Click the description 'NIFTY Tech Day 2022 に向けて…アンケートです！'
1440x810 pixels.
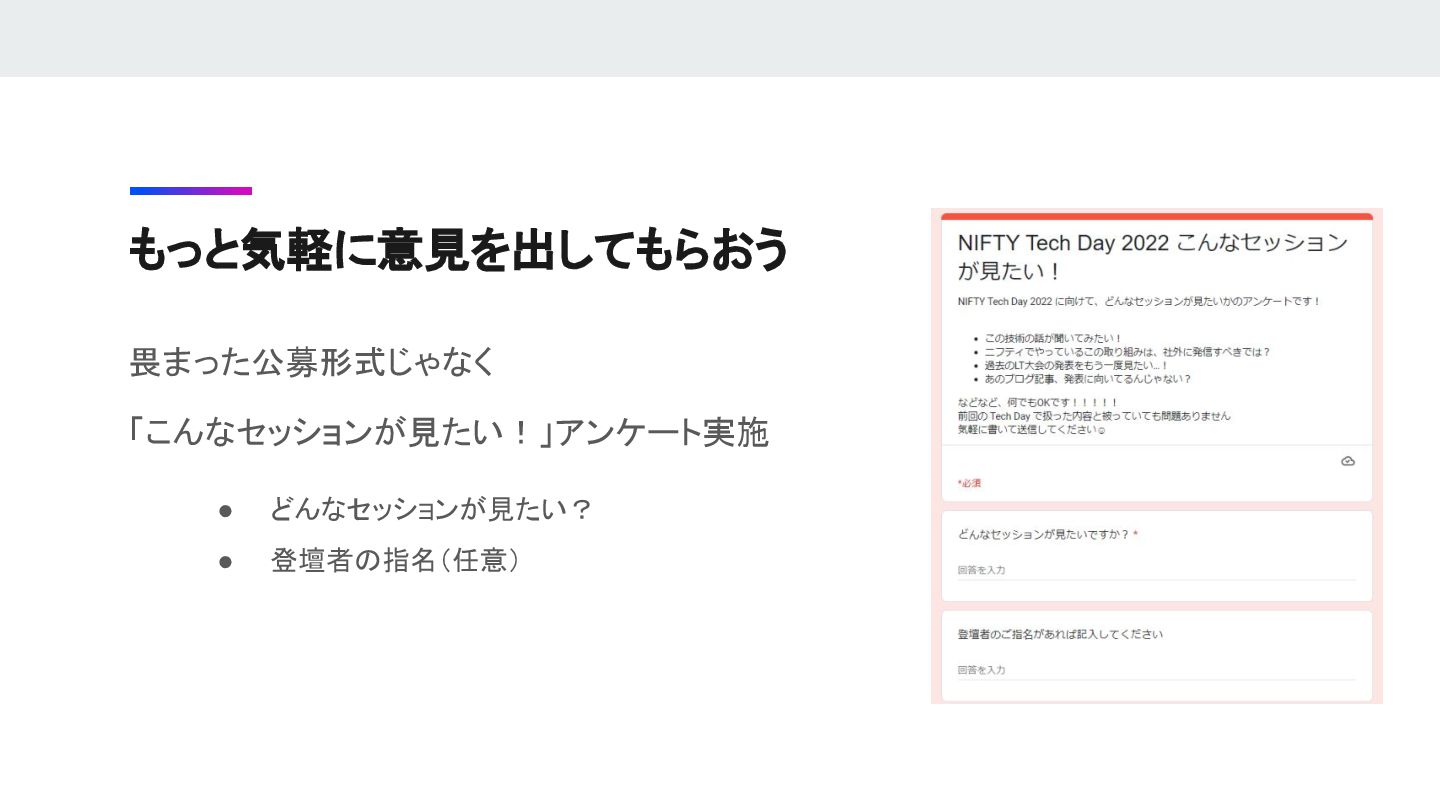pos(1139,301)
